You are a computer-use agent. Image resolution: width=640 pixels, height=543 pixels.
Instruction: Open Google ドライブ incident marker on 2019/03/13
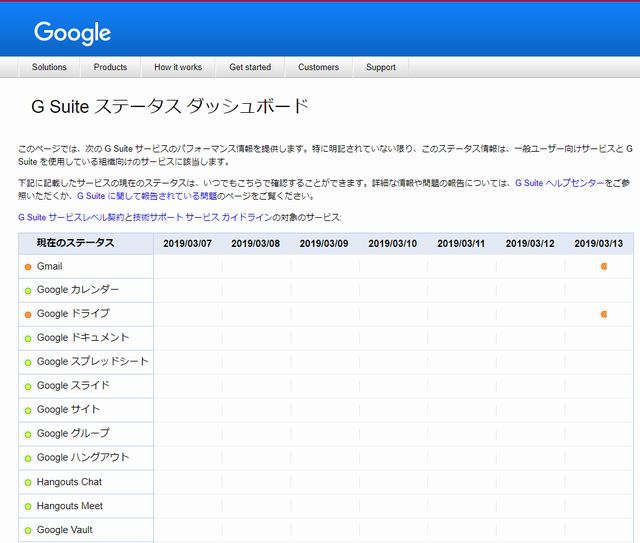(x=604, y=314)
